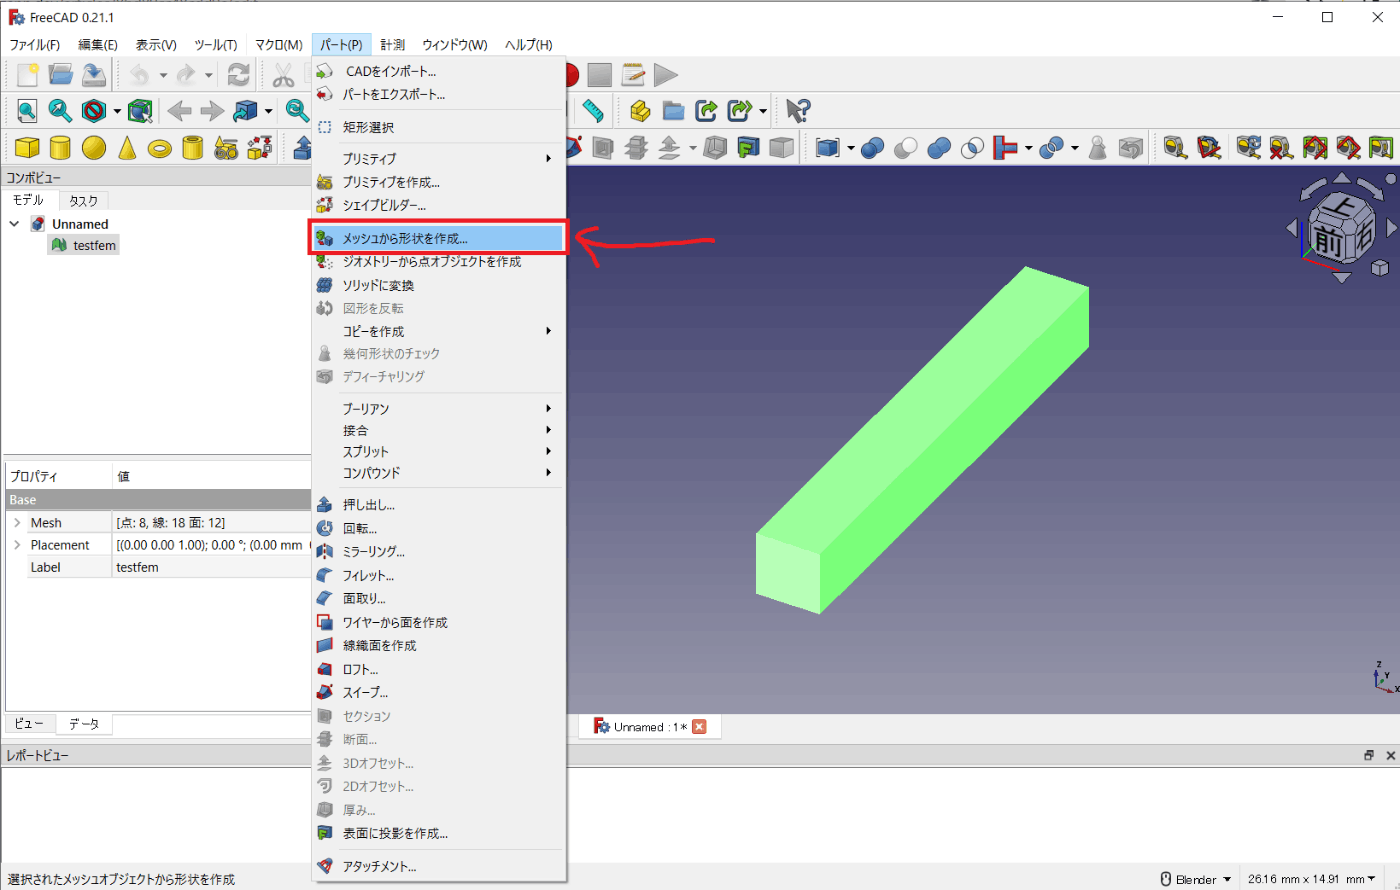Open the Join features dropdown arrow
This screenshot has height=890, width=1400.
coord(1027,148)
